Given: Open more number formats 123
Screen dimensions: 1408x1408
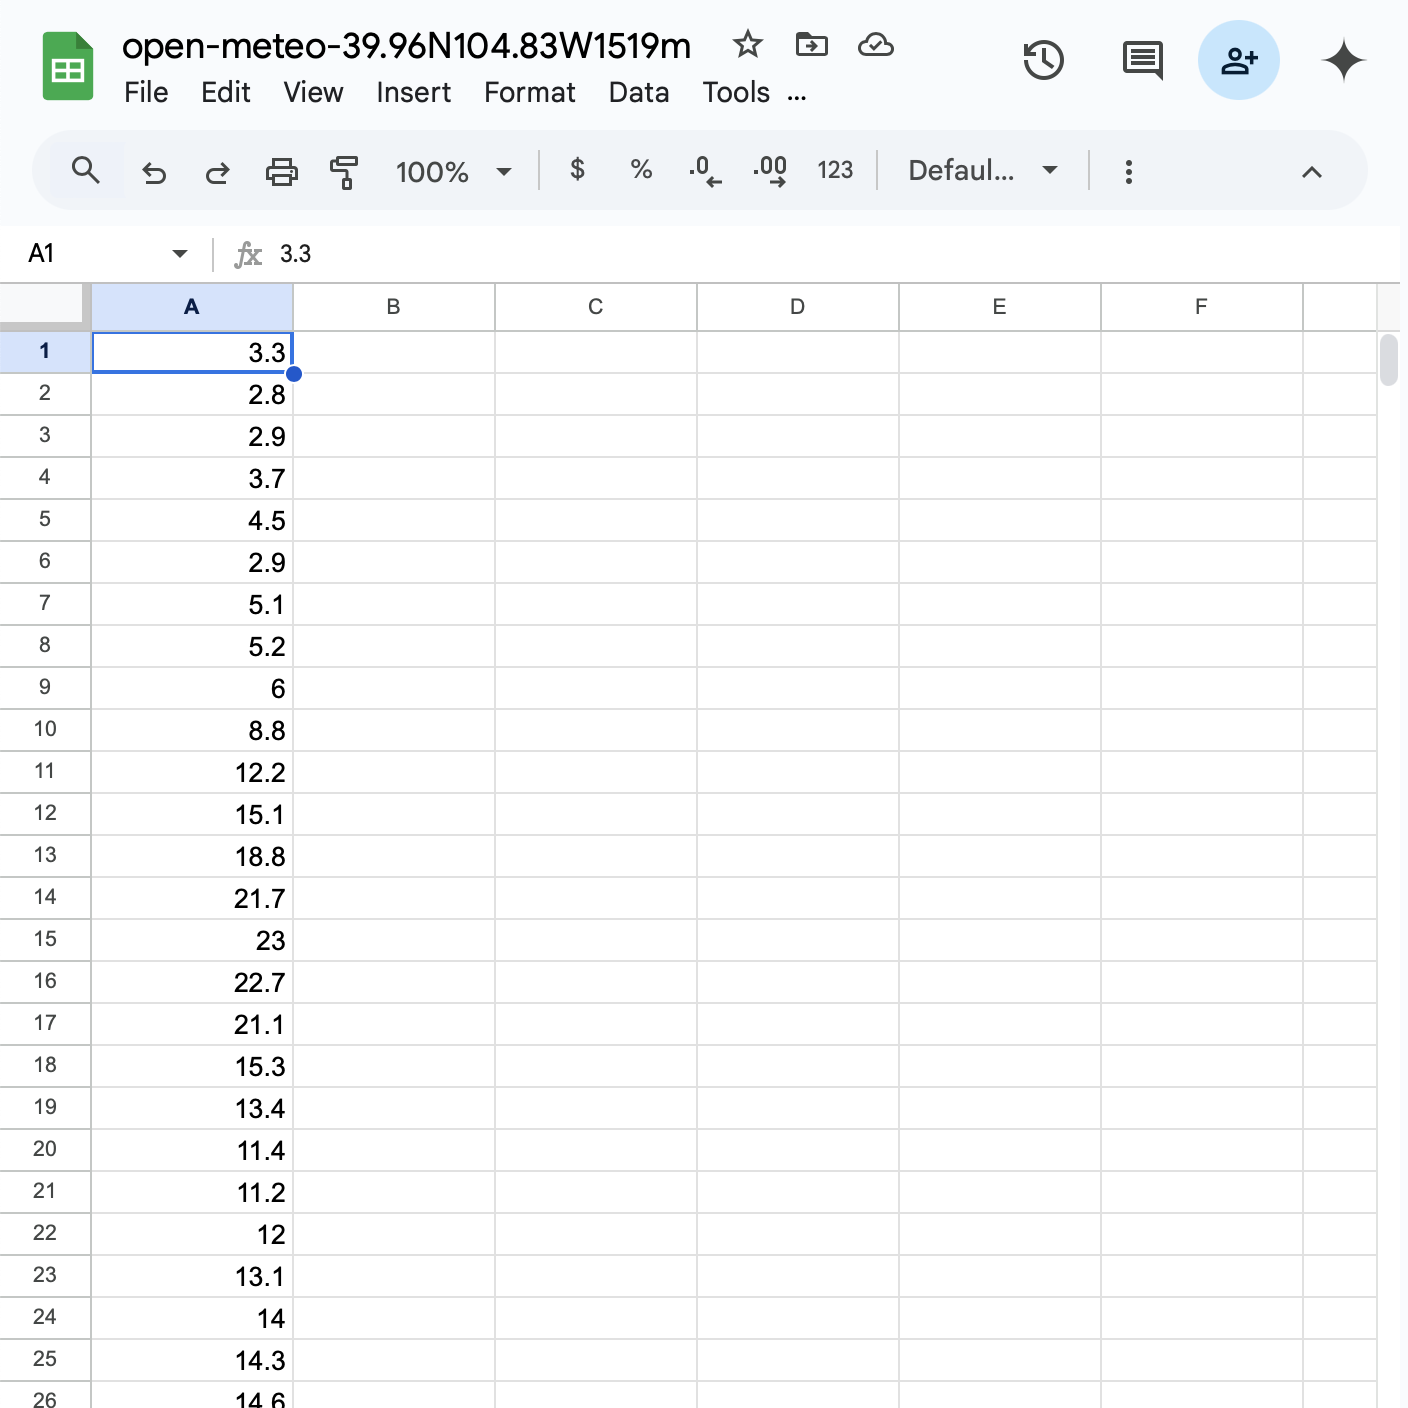Looking at the screenshot, I should [835, 170].
